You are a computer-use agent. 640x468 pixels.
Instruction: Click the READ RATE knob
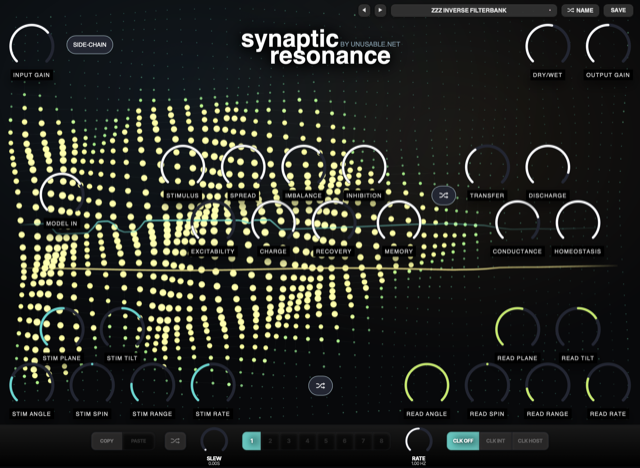point(608,385)
